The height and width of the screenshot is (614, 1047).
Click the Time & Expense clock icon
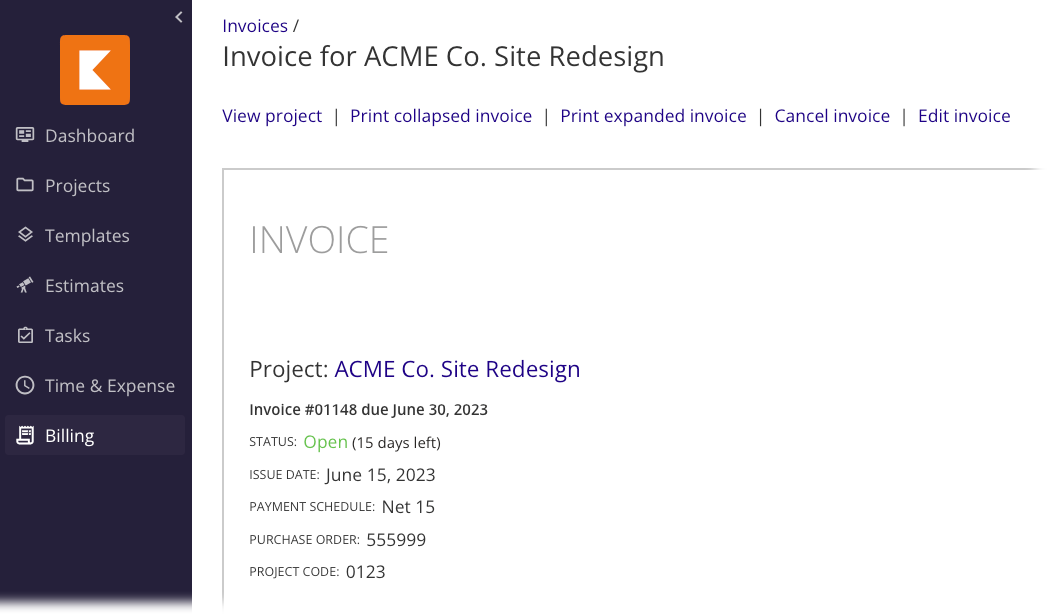(25, 385)
